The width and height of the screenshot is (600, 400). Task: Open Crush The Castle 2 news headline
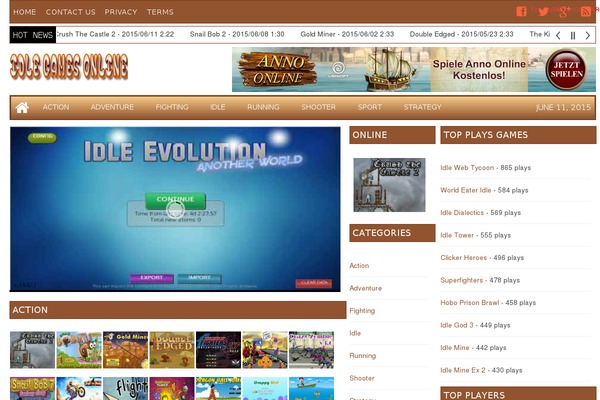click(115, 34)
